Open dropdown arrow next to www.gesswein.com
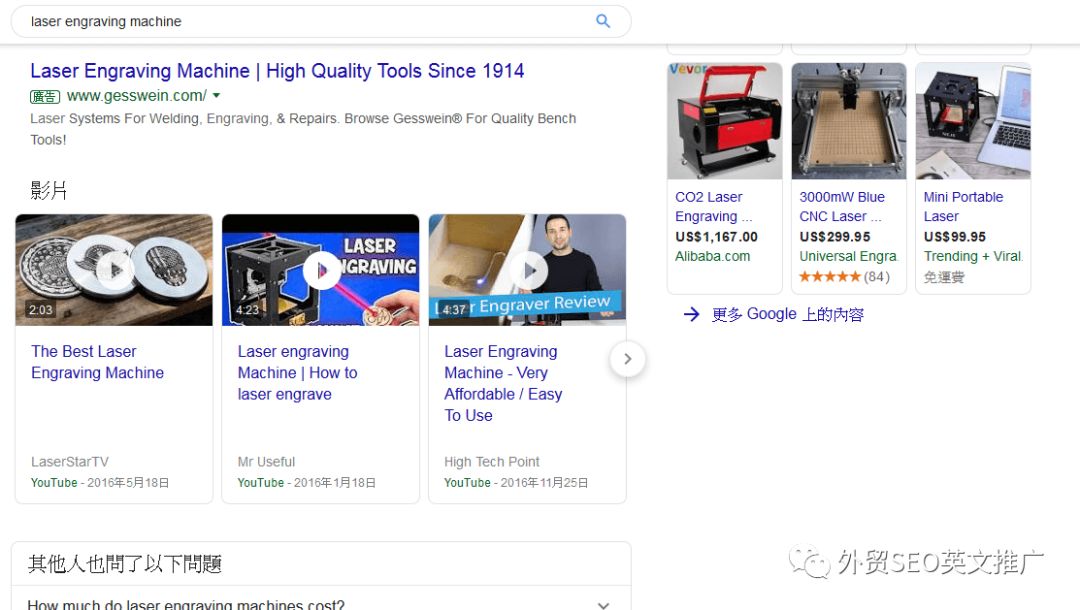Screen dimensions: 1080x610 (x=217, y=96)
